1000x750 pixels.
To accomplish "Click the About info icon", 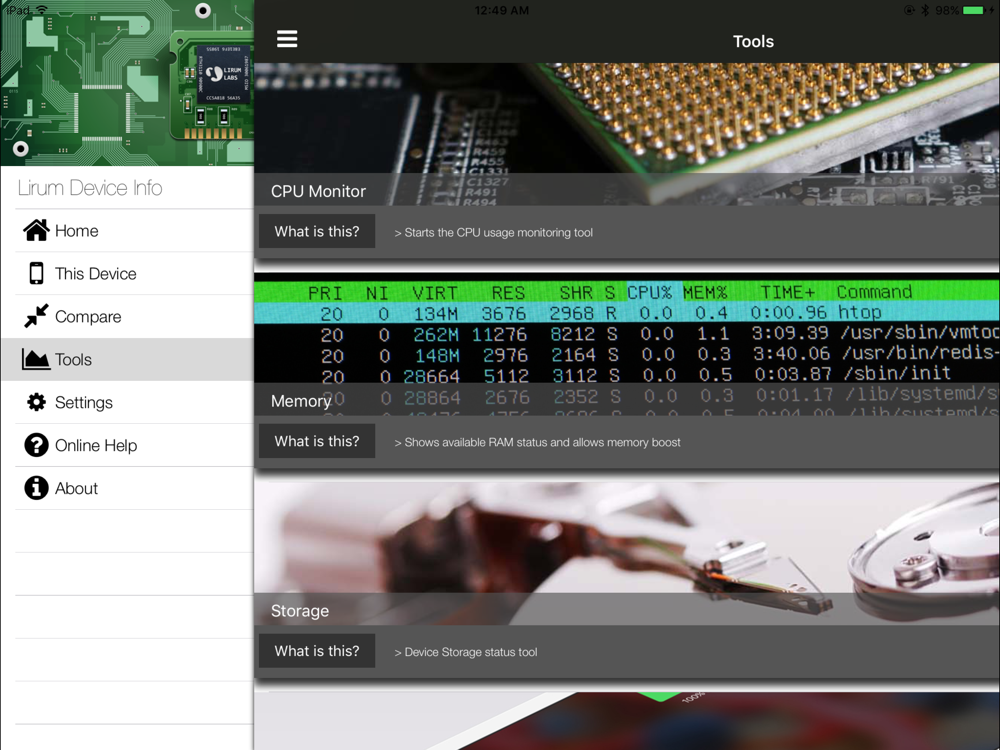I will (36, 487).
